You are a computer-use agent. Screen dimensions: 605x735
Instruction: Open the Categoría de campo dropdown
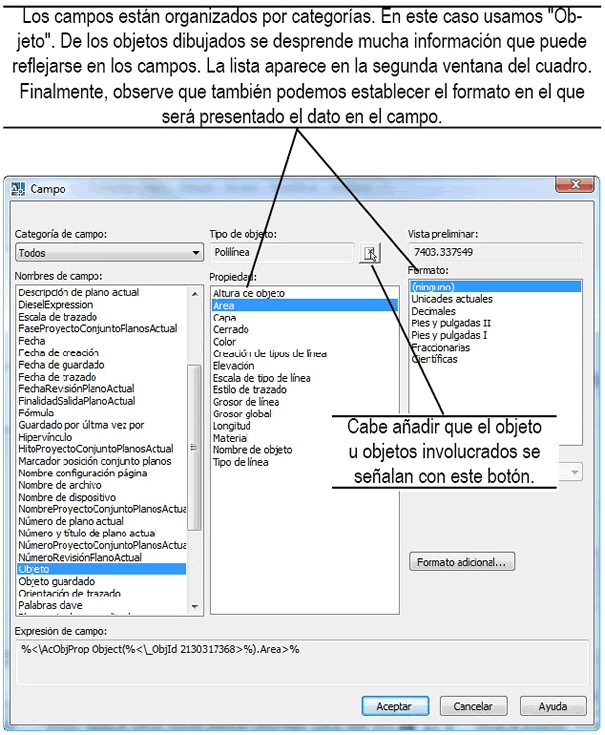tap(109, 253)
